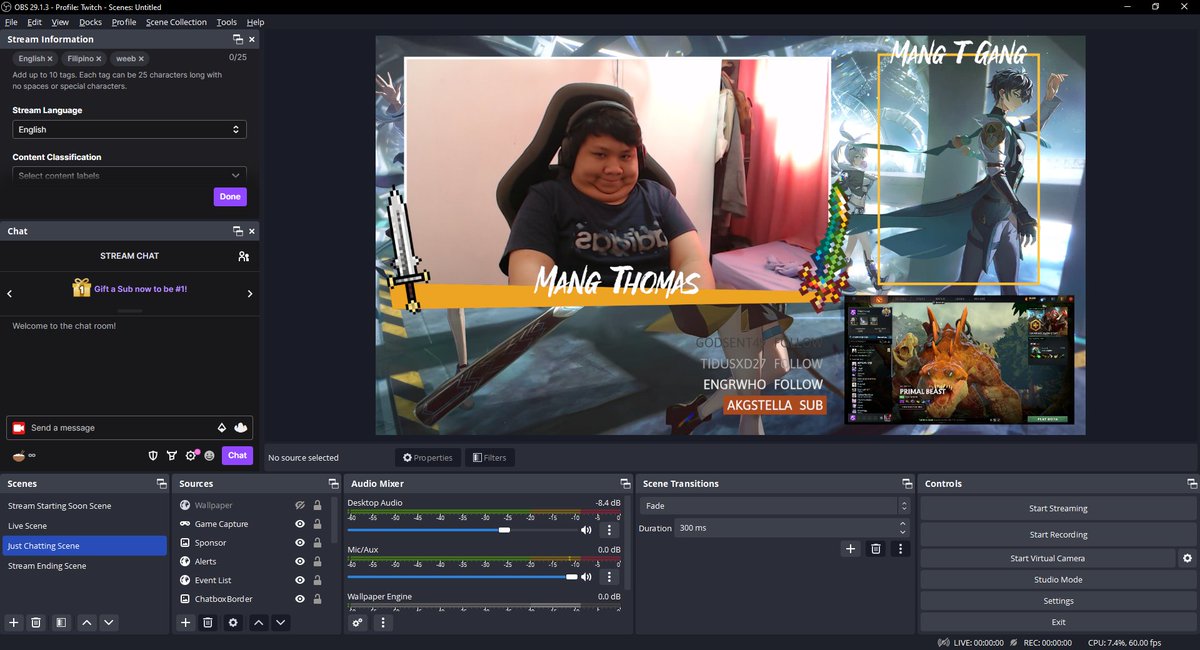Hide the Game Capture source

[299, 524]
